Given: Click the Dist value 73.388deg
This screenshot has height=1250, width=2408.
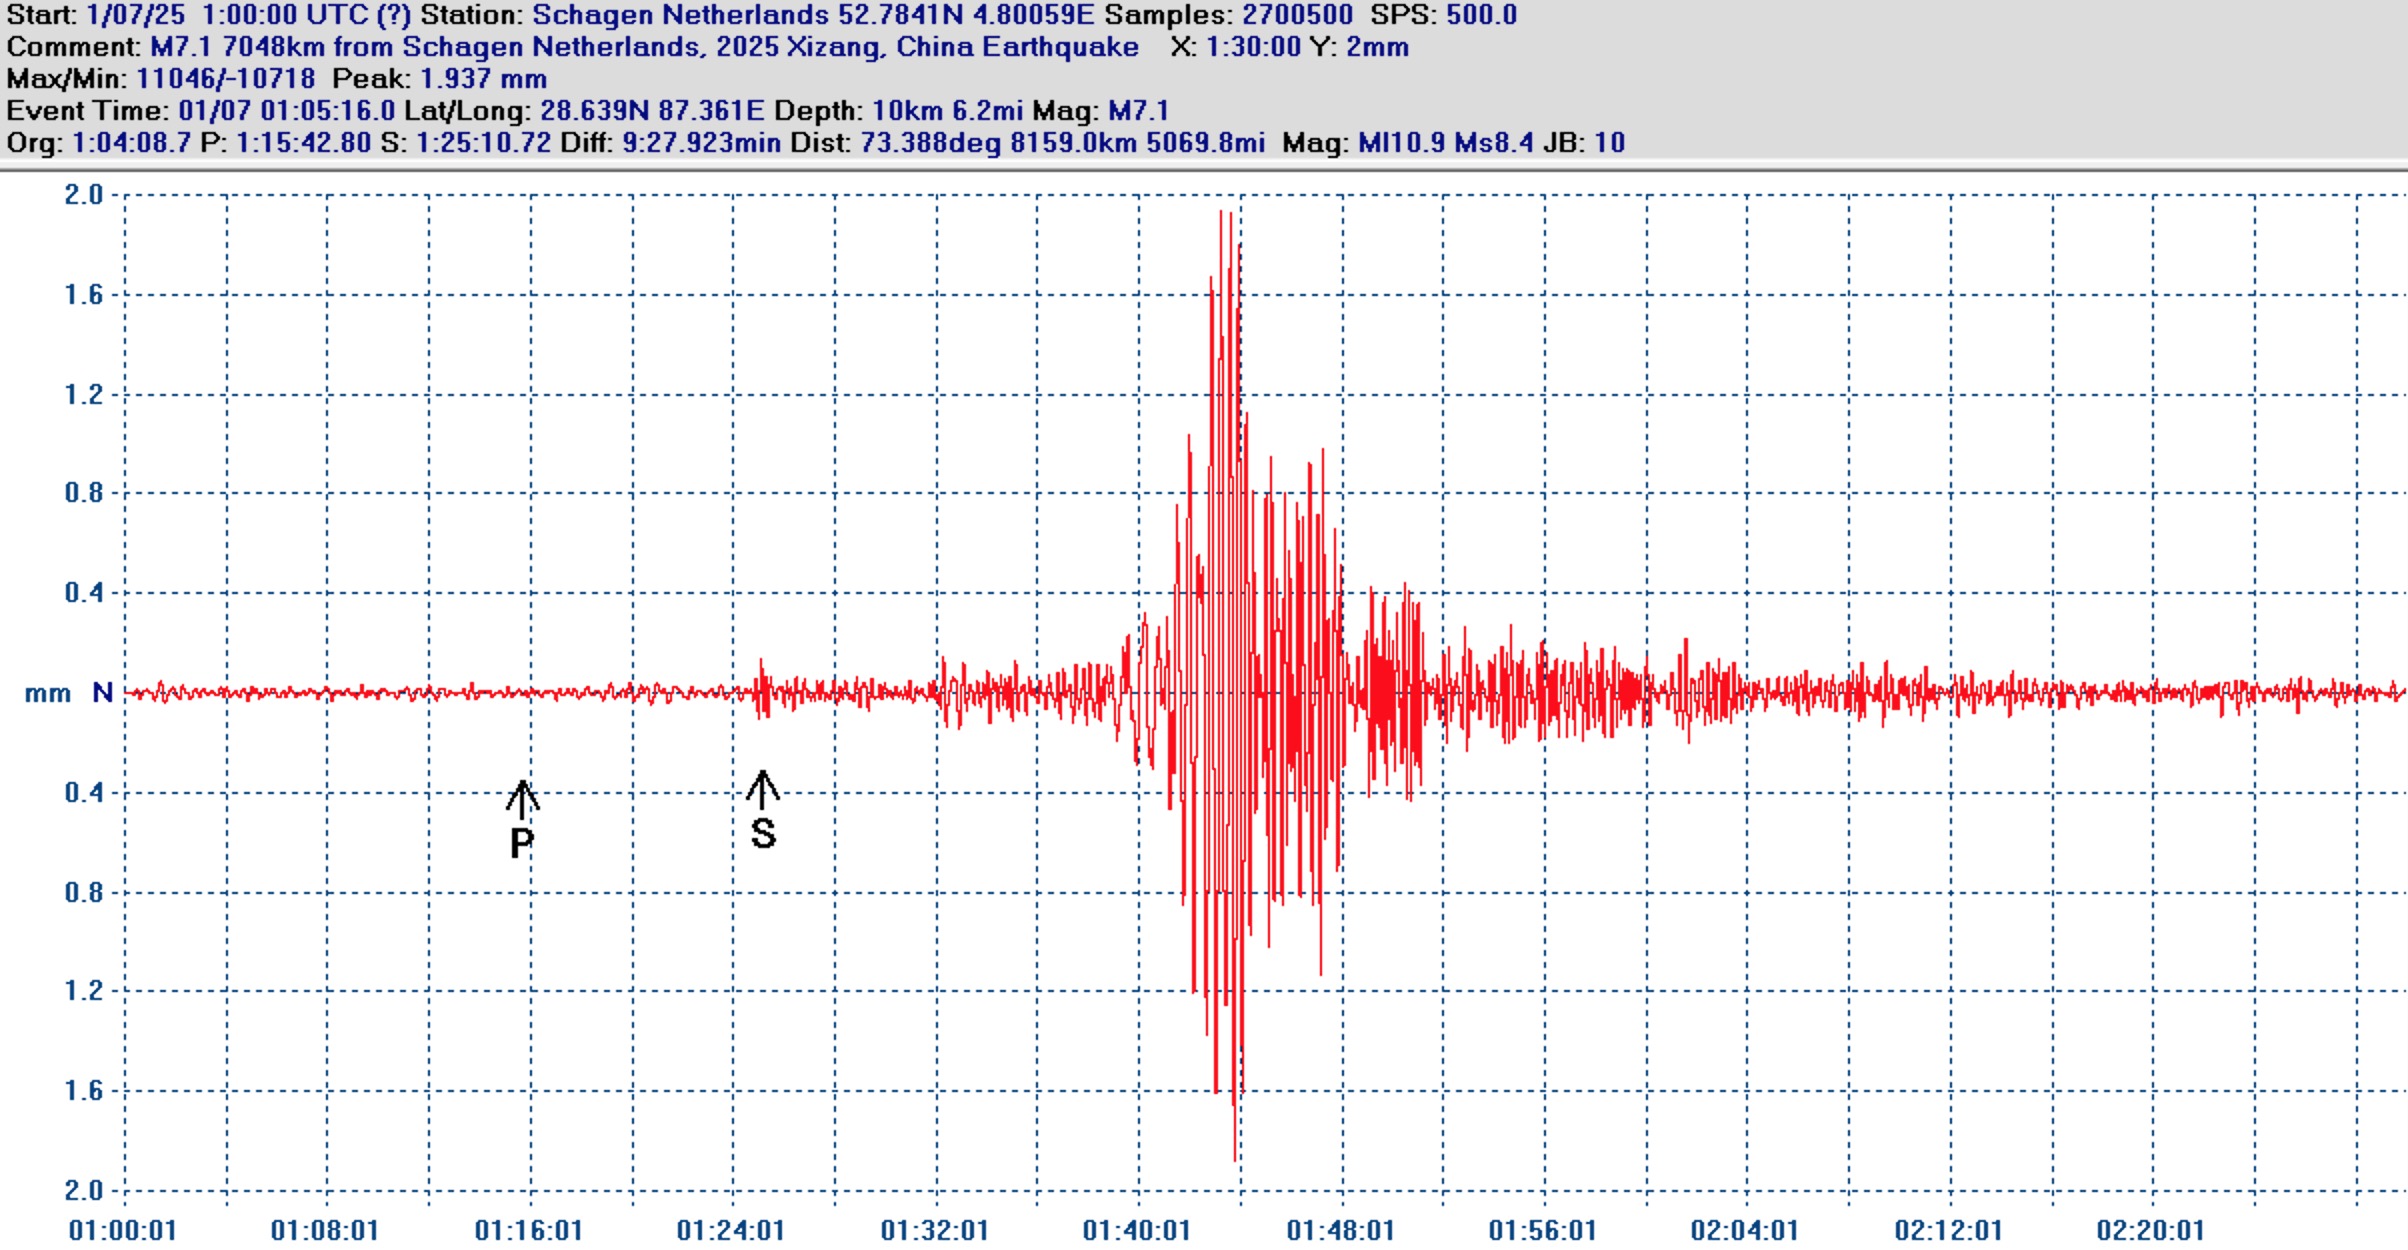Looking at the screenshot, I should (930, 143).
